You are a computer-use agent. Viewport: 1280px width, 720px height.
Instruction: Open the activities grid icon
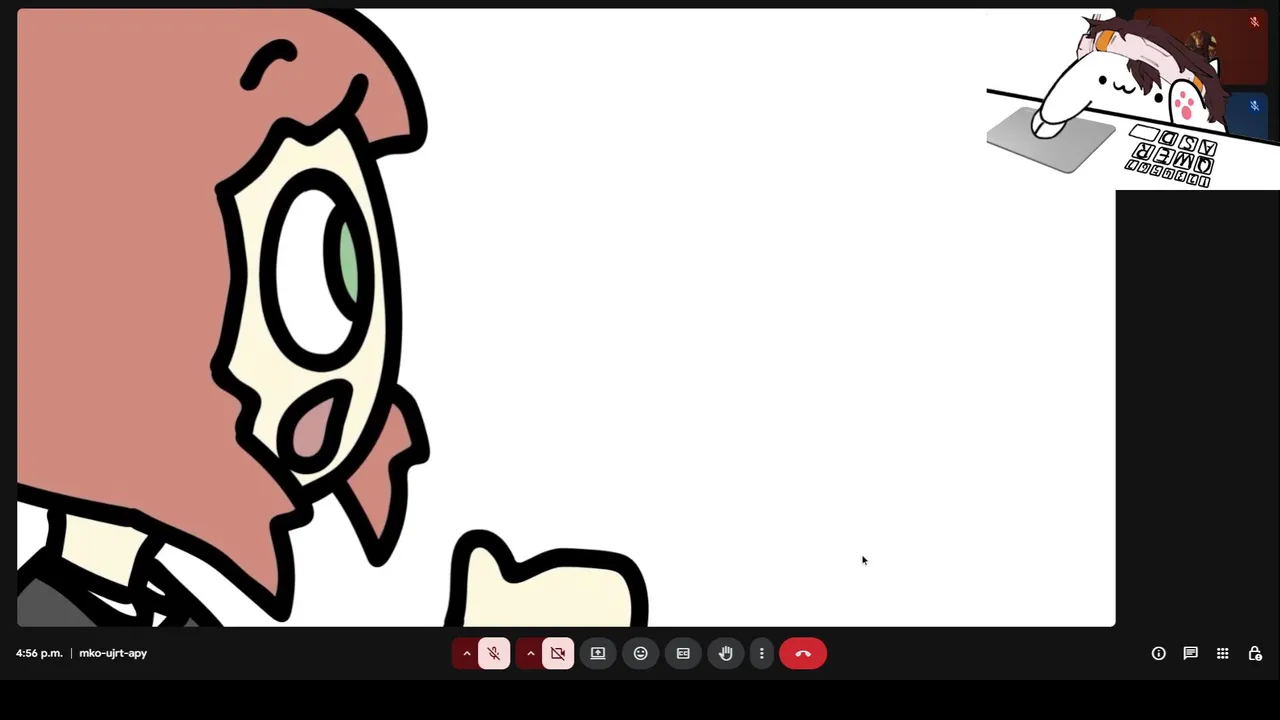1222,653
